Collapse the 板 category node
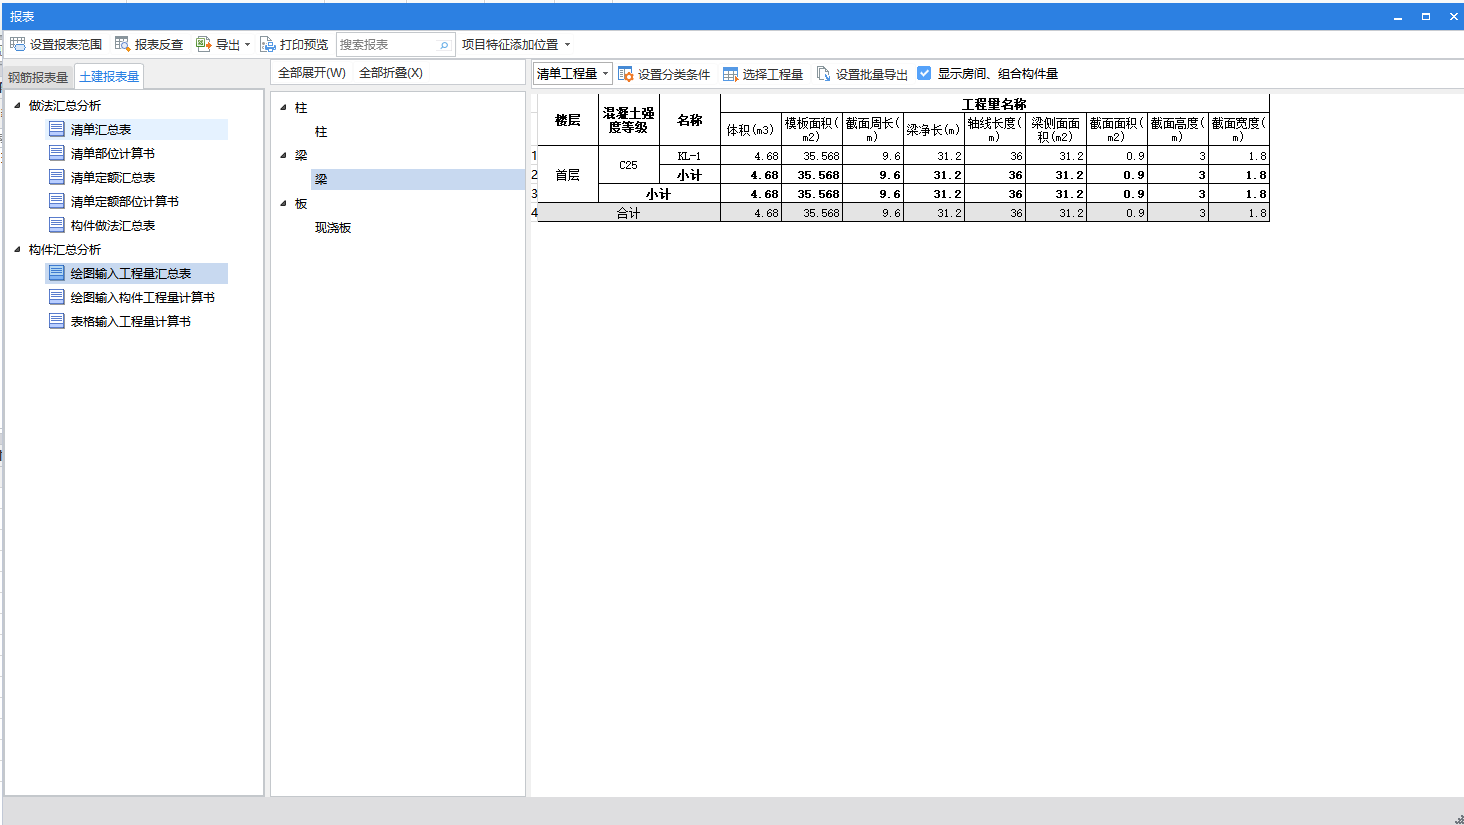Screen dimensions: 1464x825 (x=283, y=203)
